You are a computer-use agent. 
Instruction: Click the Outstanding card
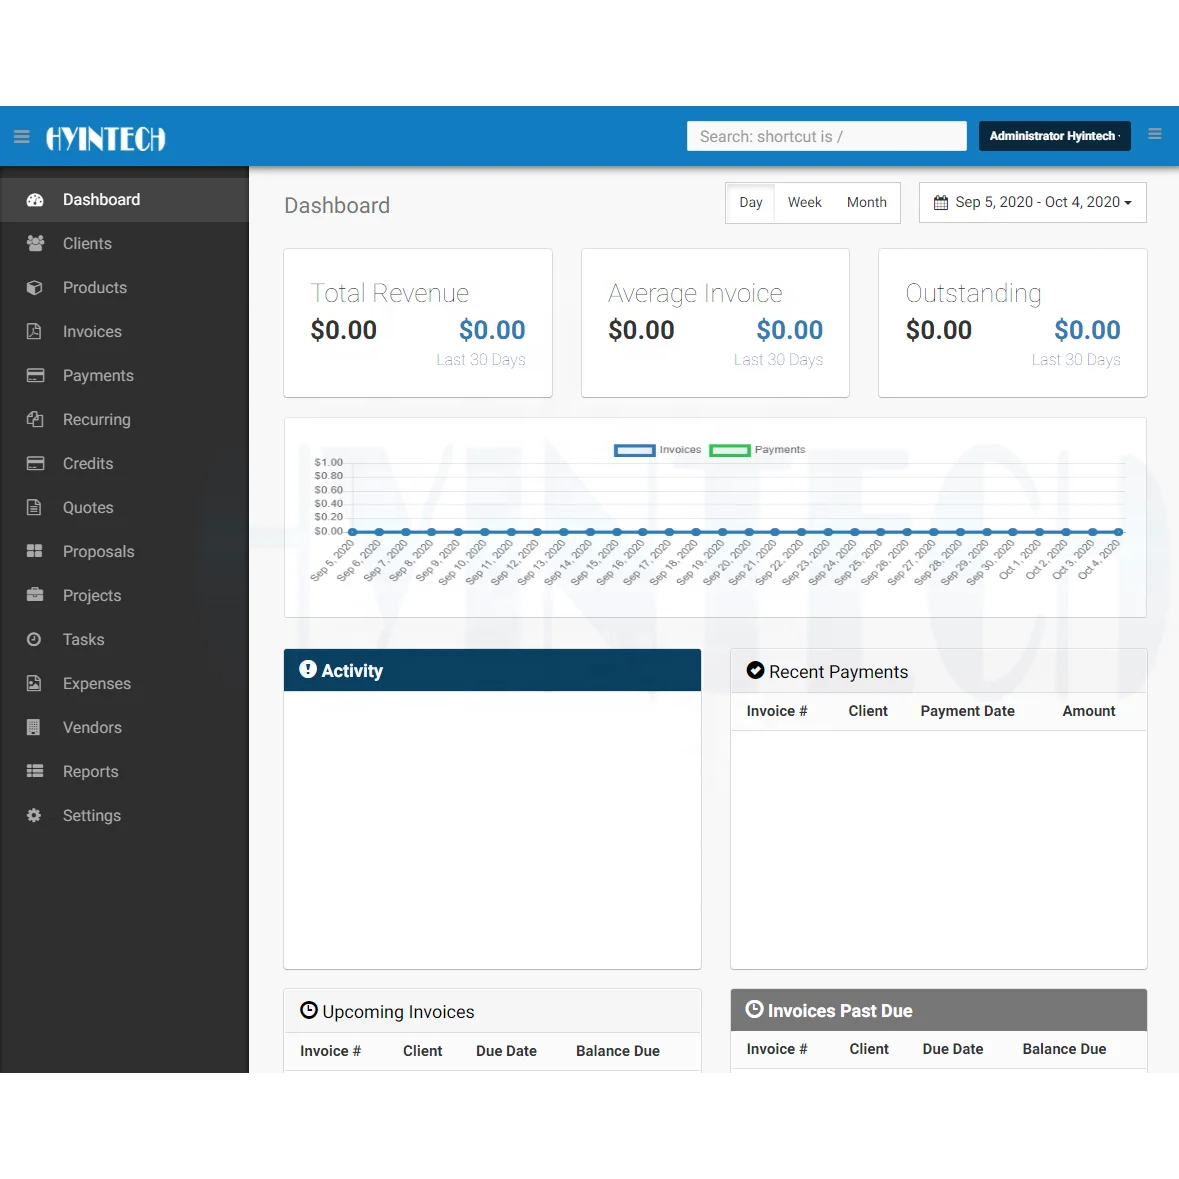coord(1013,323)
